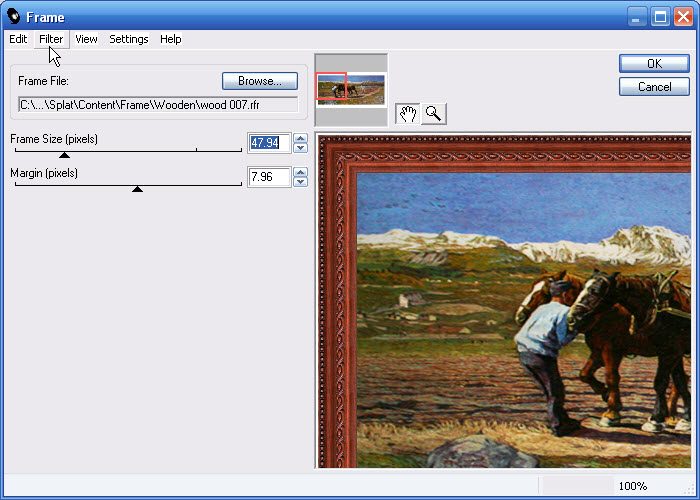Image resolution: width=700 pixels, height=500 pixels.
Task: Open the Edit menu
Action: tap(18, 39)
